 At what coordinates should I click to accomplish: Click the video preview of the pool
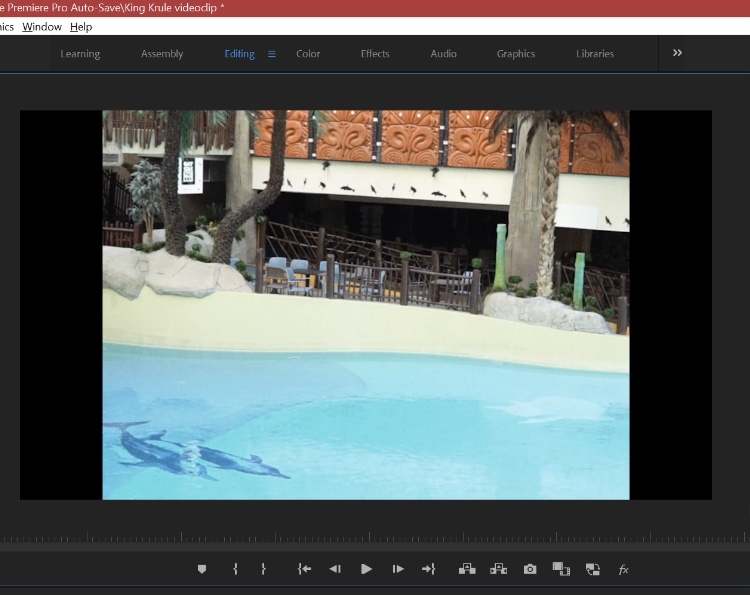click(x=366, y=305)
